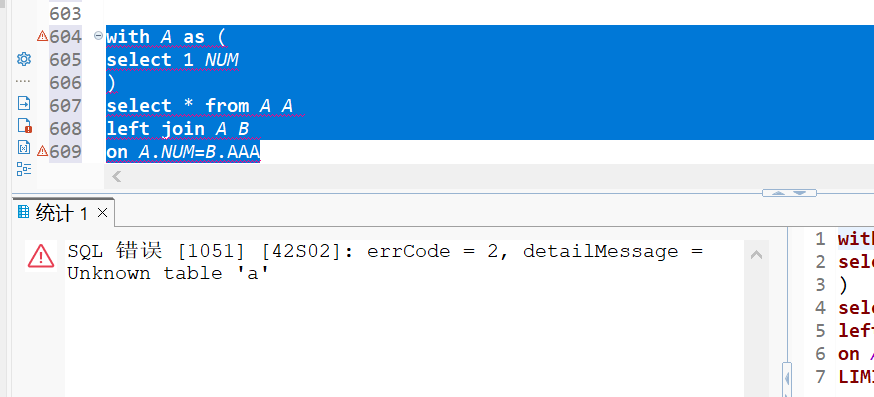Collapse side panel using left-arrow sash handle
This screenshot has height=397, width=874.
787,379
